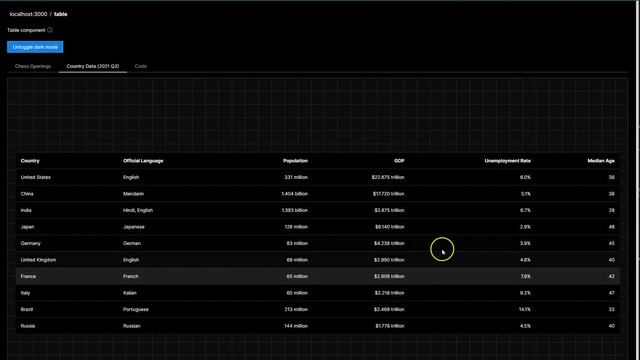Click the Unemployment Rate column header
The image size is (640, 360).
click(x=507, y=161)
